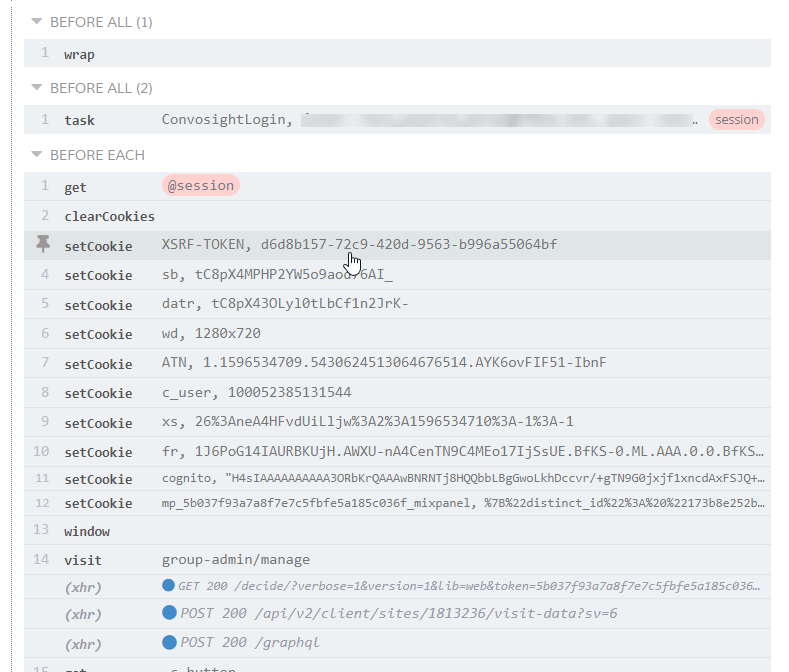789x672 pixels.
Task: Collapse the BEFORE EACH section
Action: coord(37,154)
